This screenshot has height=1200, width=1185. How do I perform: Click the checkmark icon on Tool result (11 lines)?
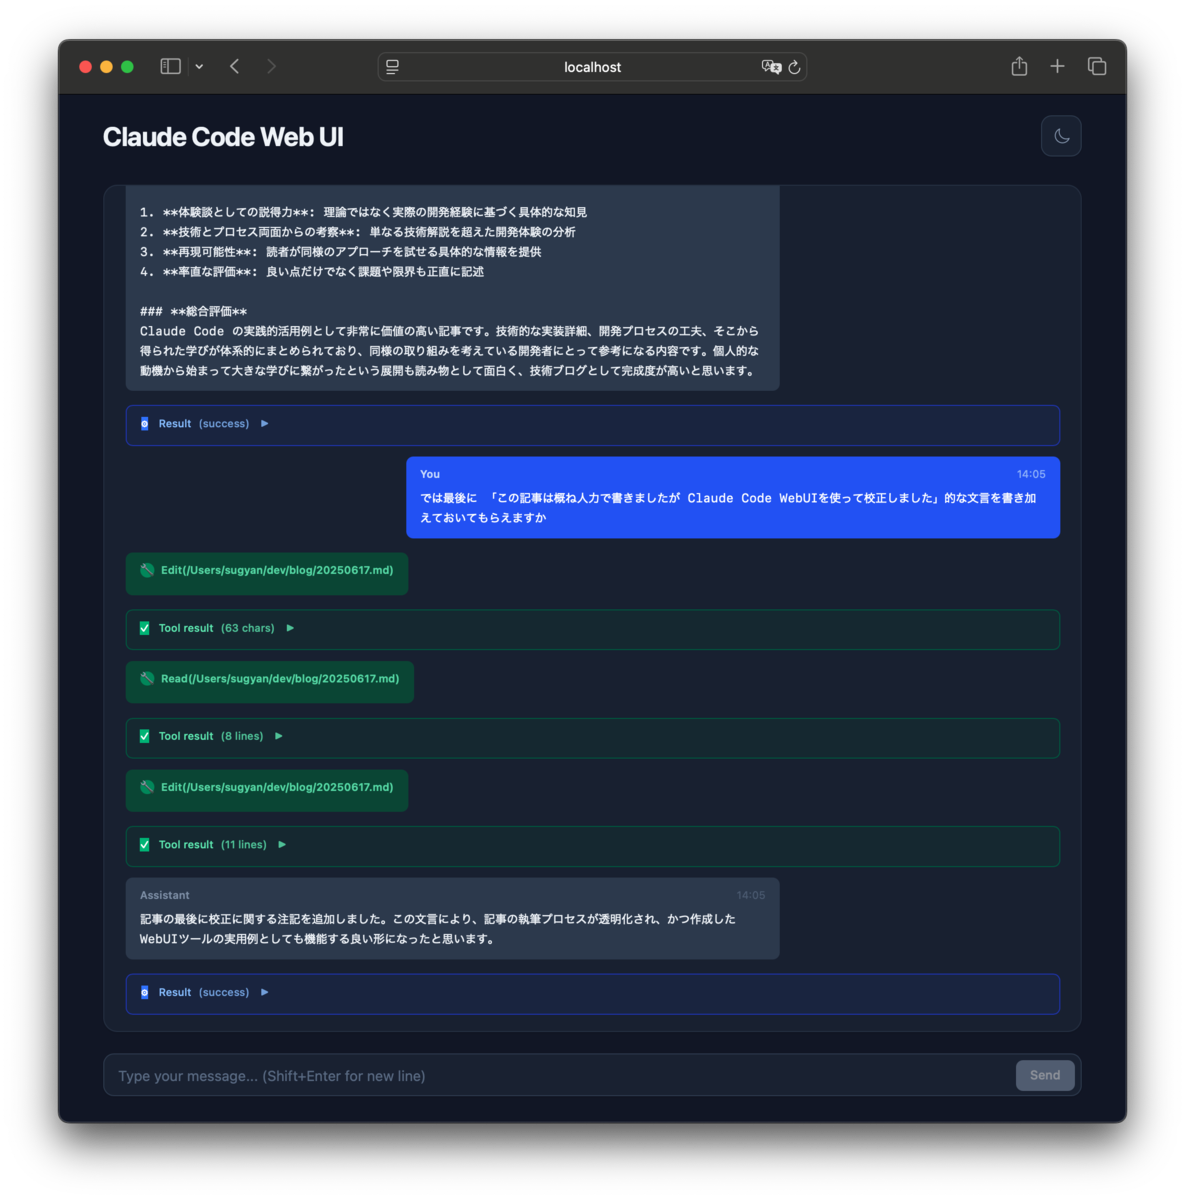coord(145,845)
